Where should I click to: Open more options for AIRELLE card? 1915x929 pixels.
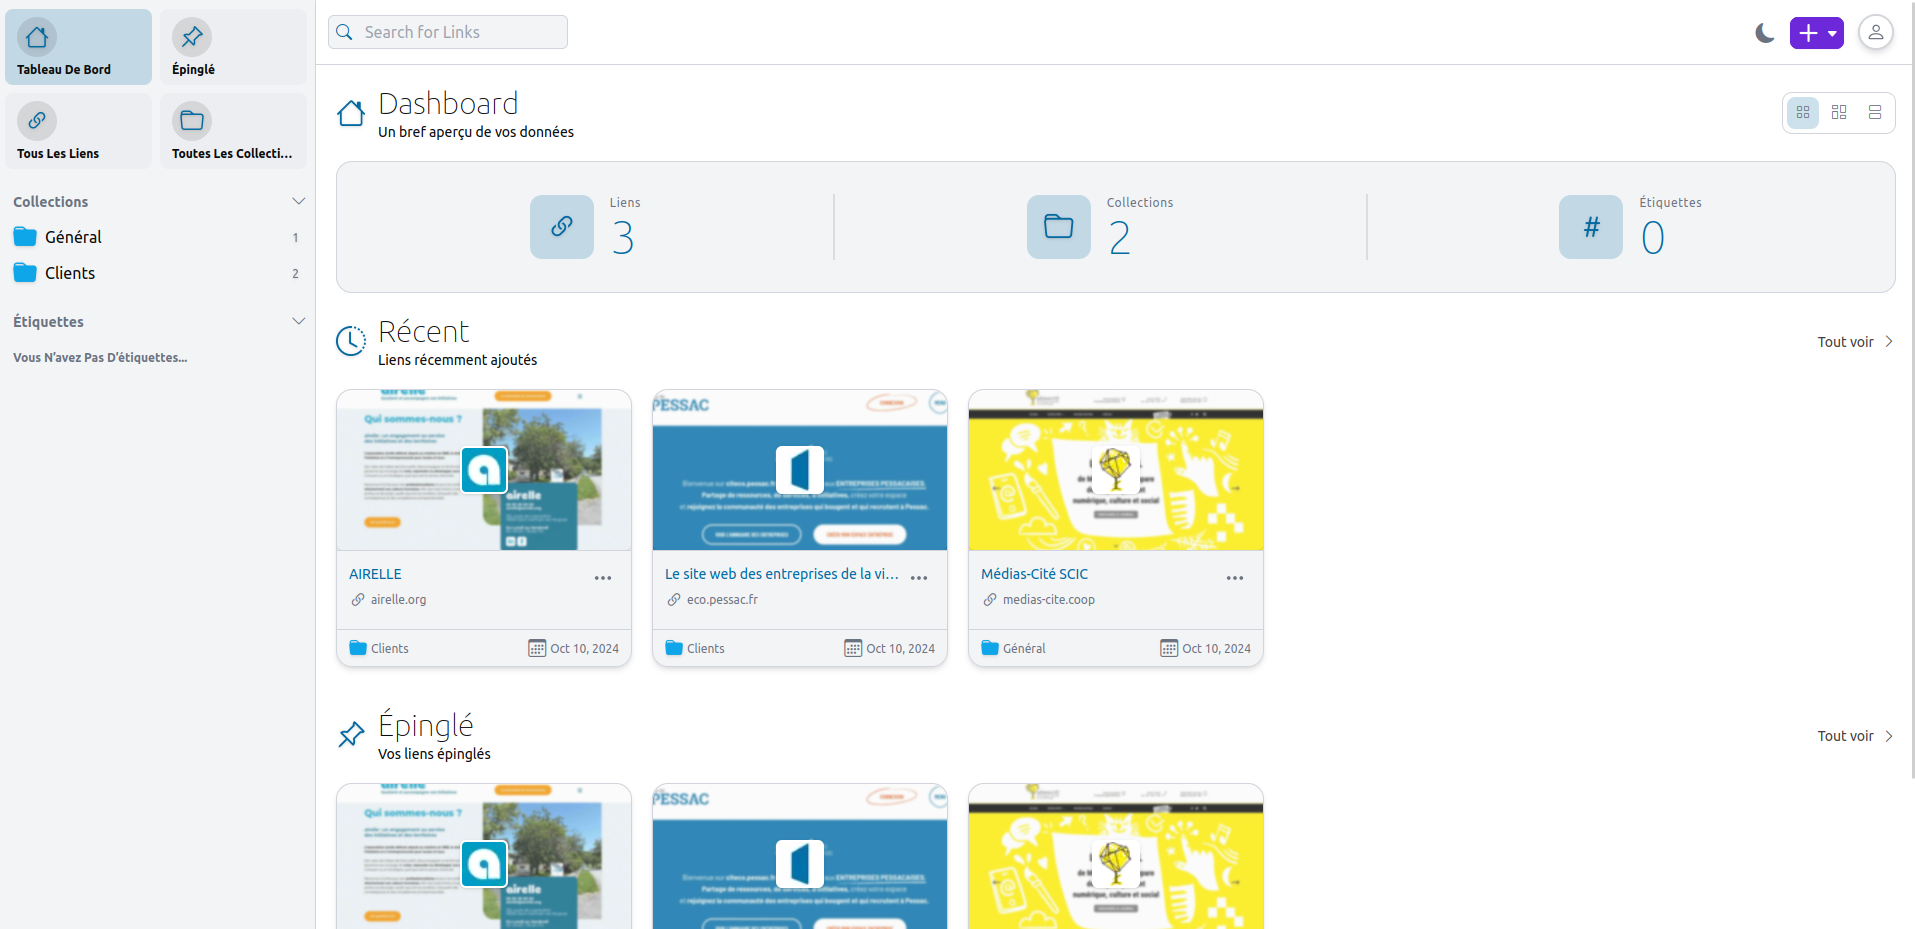(603, 578)
